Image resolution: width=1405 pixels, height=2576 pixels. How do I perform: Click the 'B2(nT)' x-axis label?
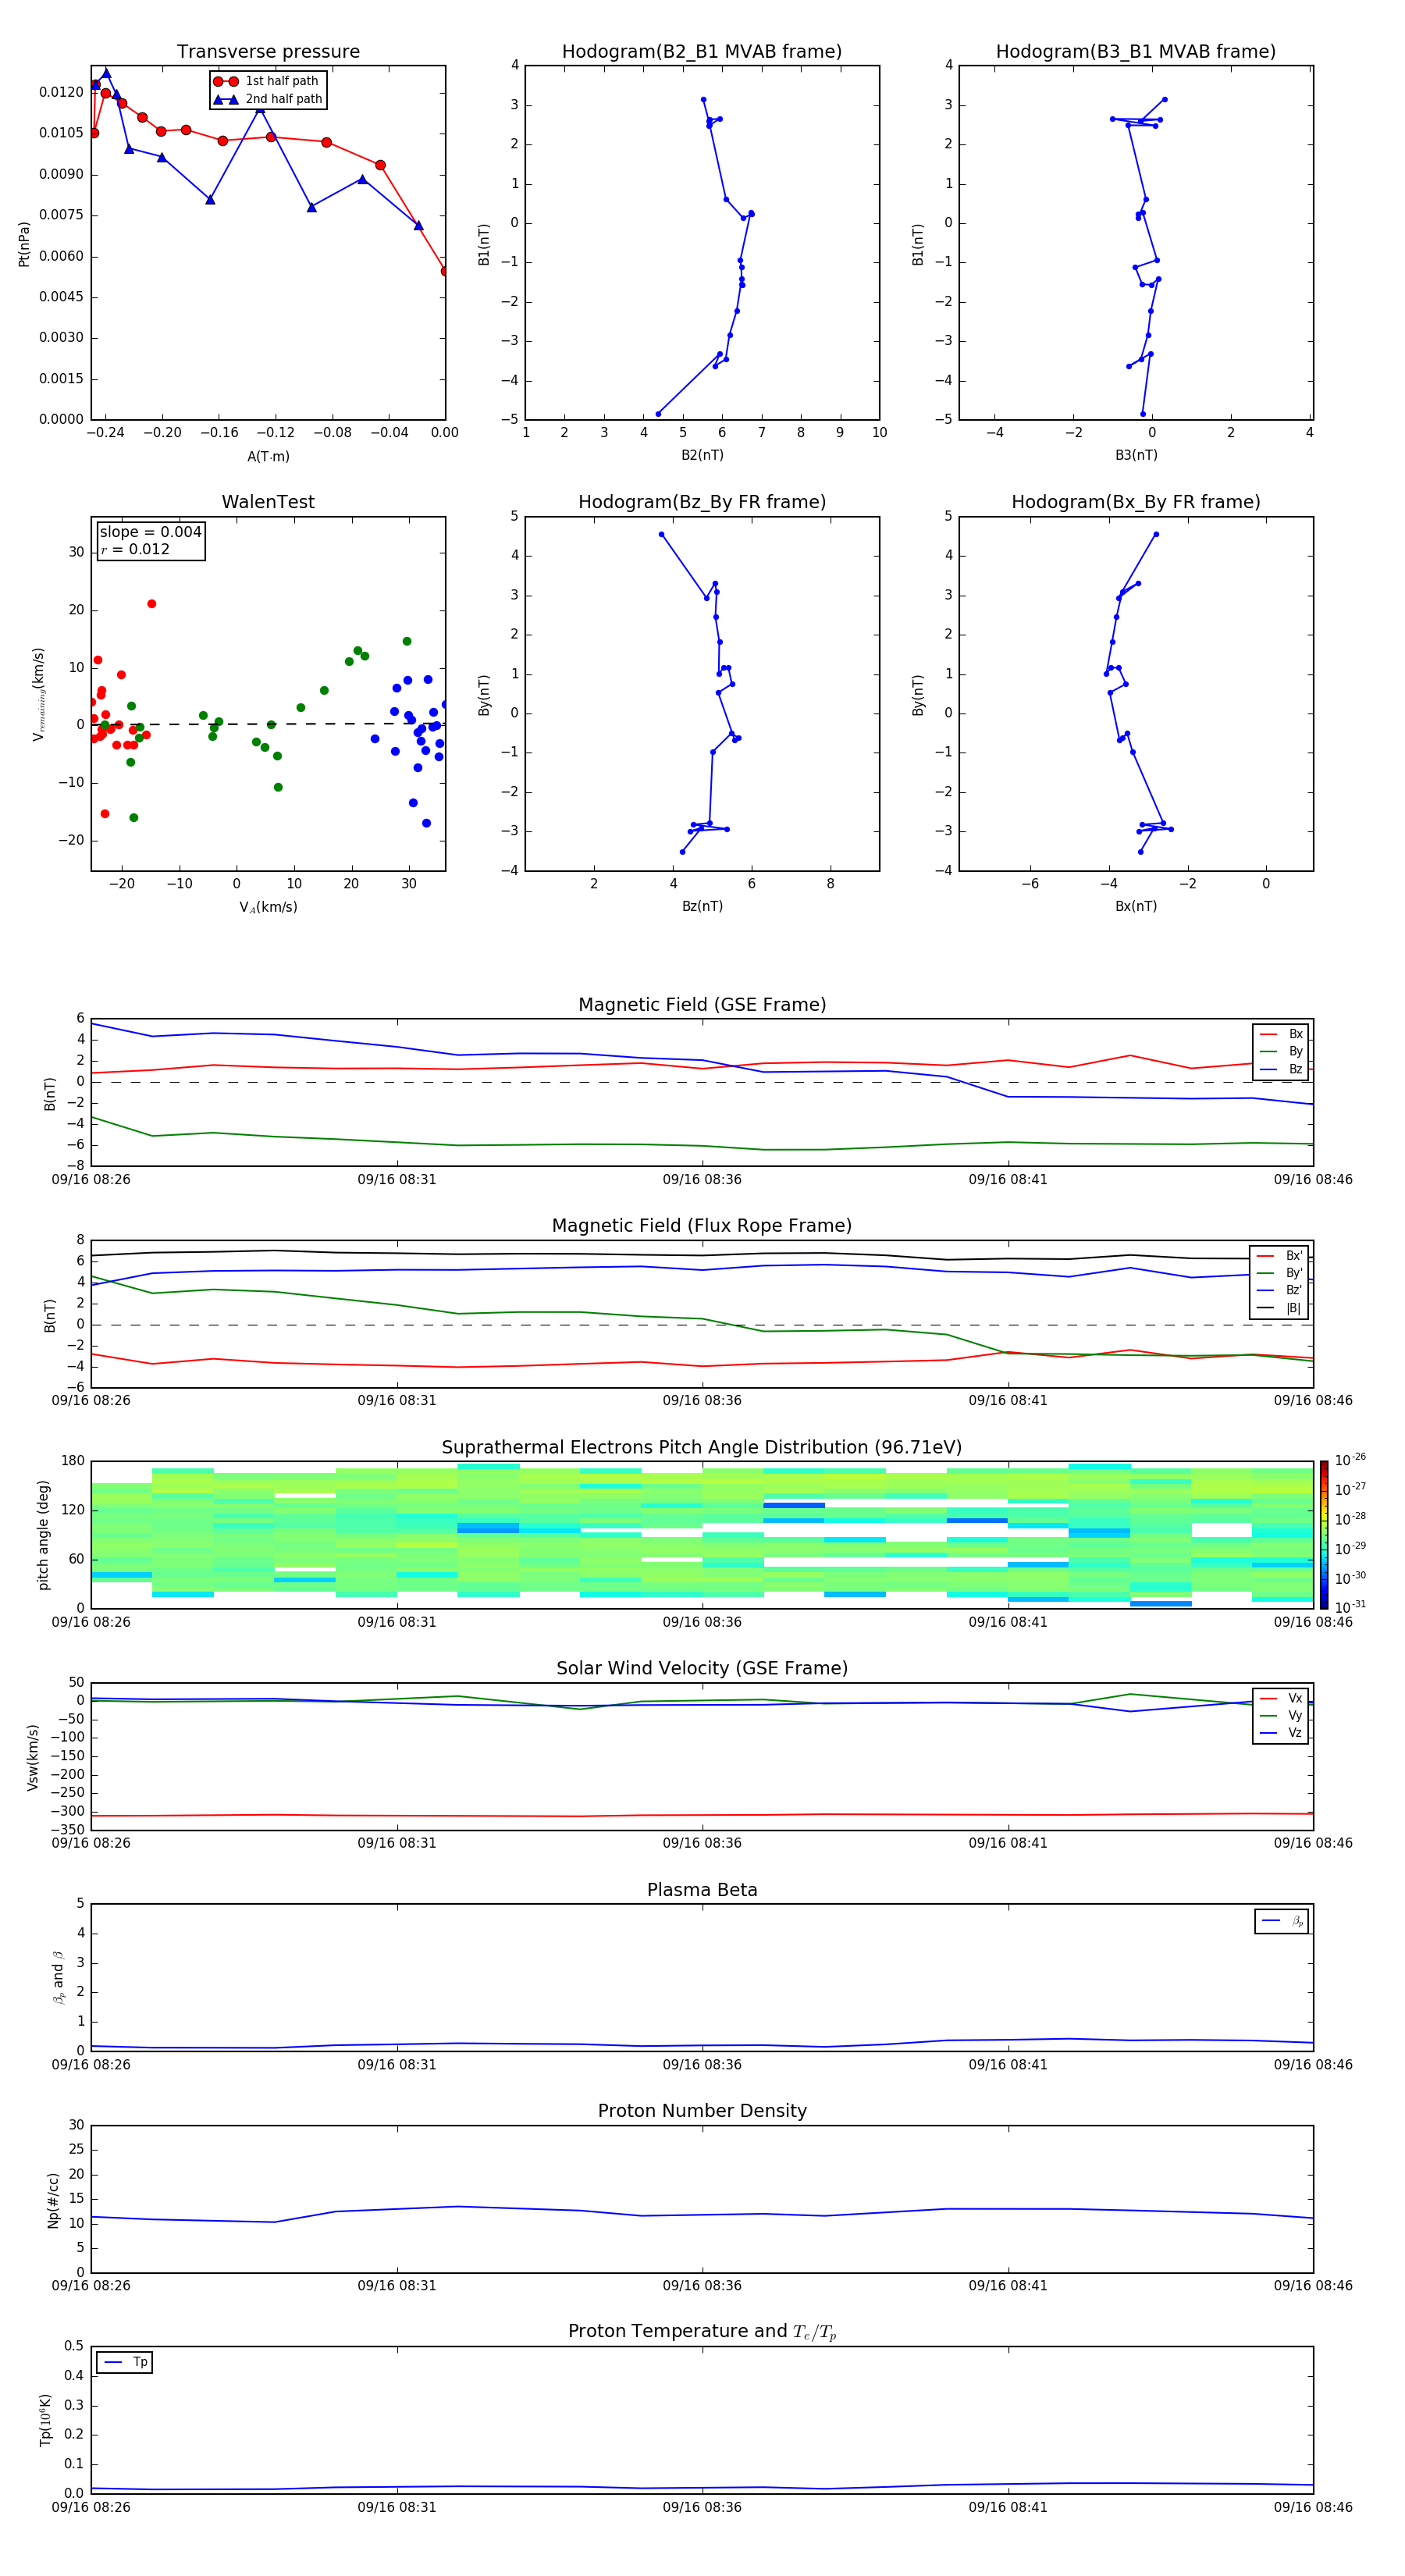click(702, 455)
